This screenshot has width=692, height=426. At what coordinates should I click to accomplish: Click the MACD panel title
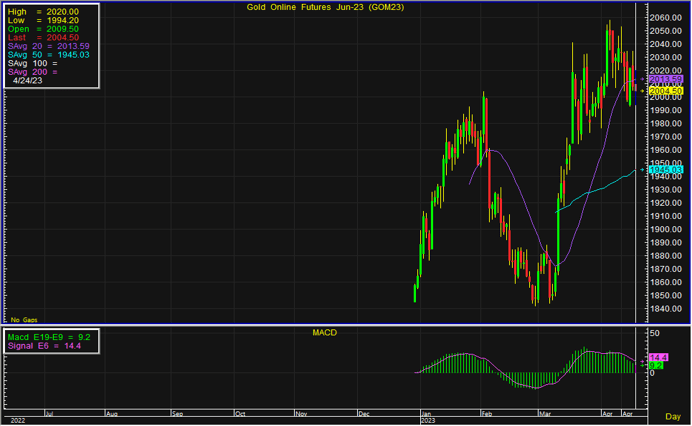coord(322,330)
